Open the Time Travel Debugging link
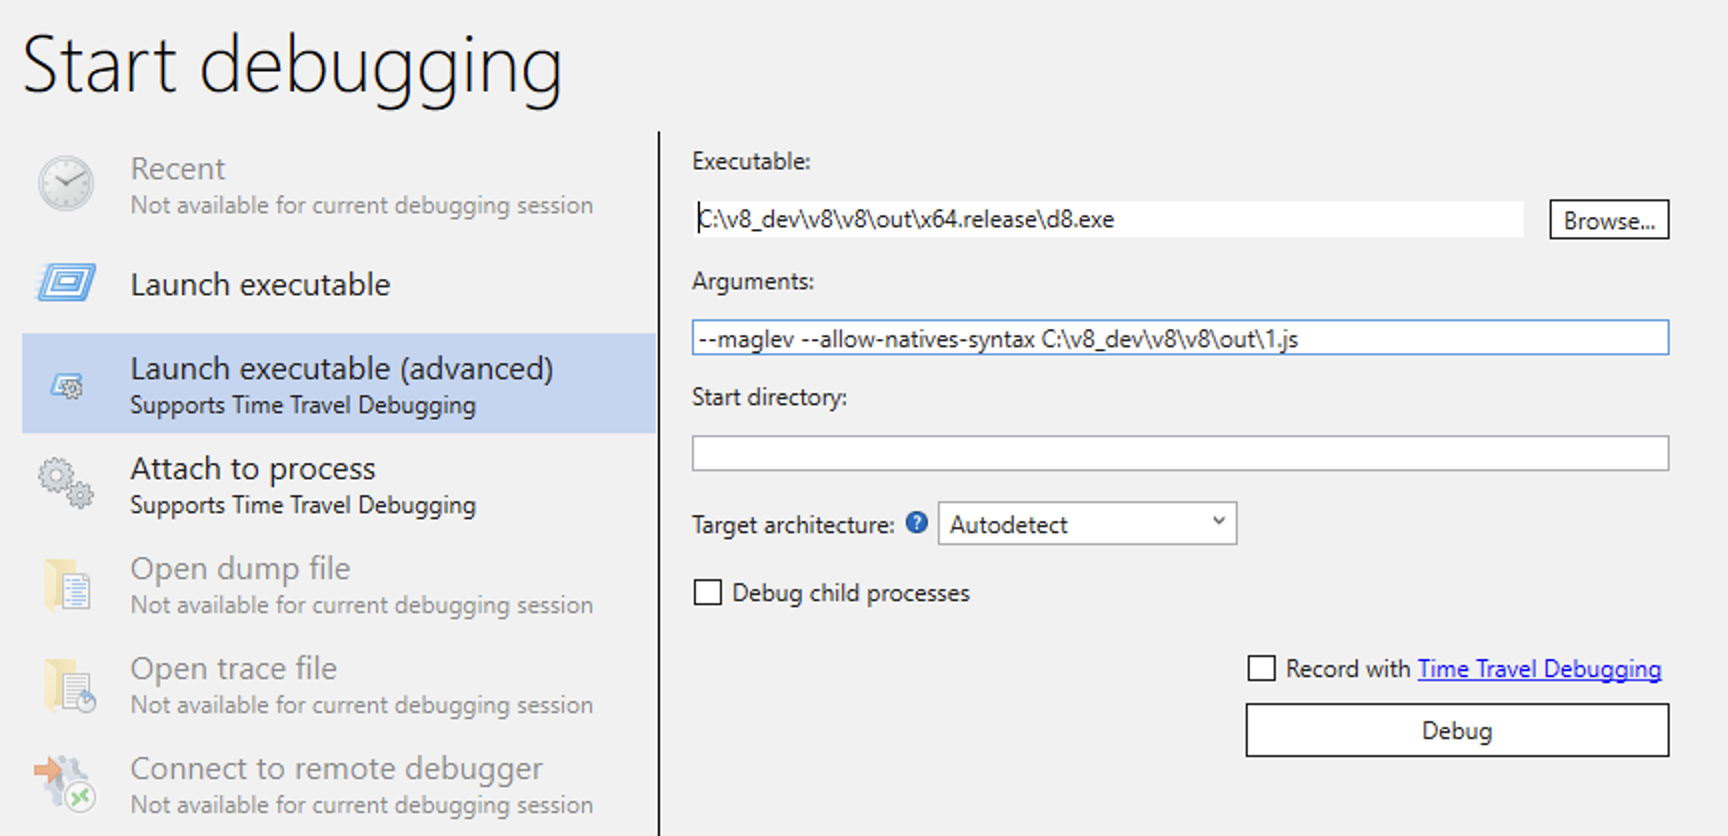The image size is (1728, 836). [1539, 669]
